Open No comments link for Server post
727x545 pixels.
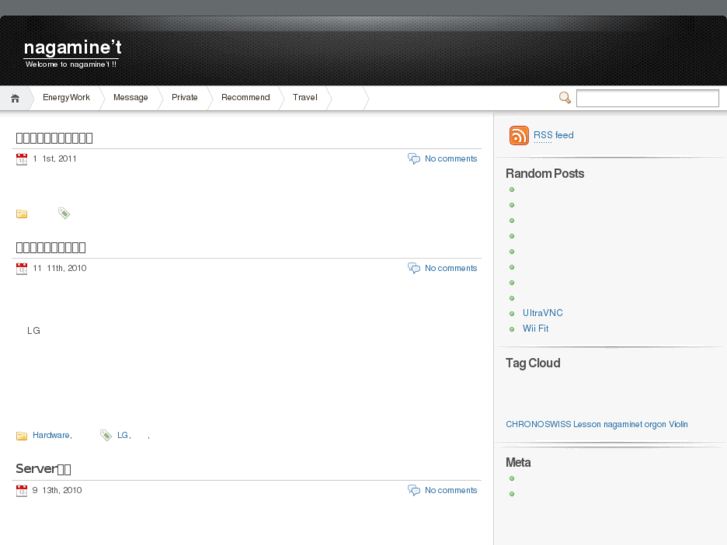[x=451, y=490]
